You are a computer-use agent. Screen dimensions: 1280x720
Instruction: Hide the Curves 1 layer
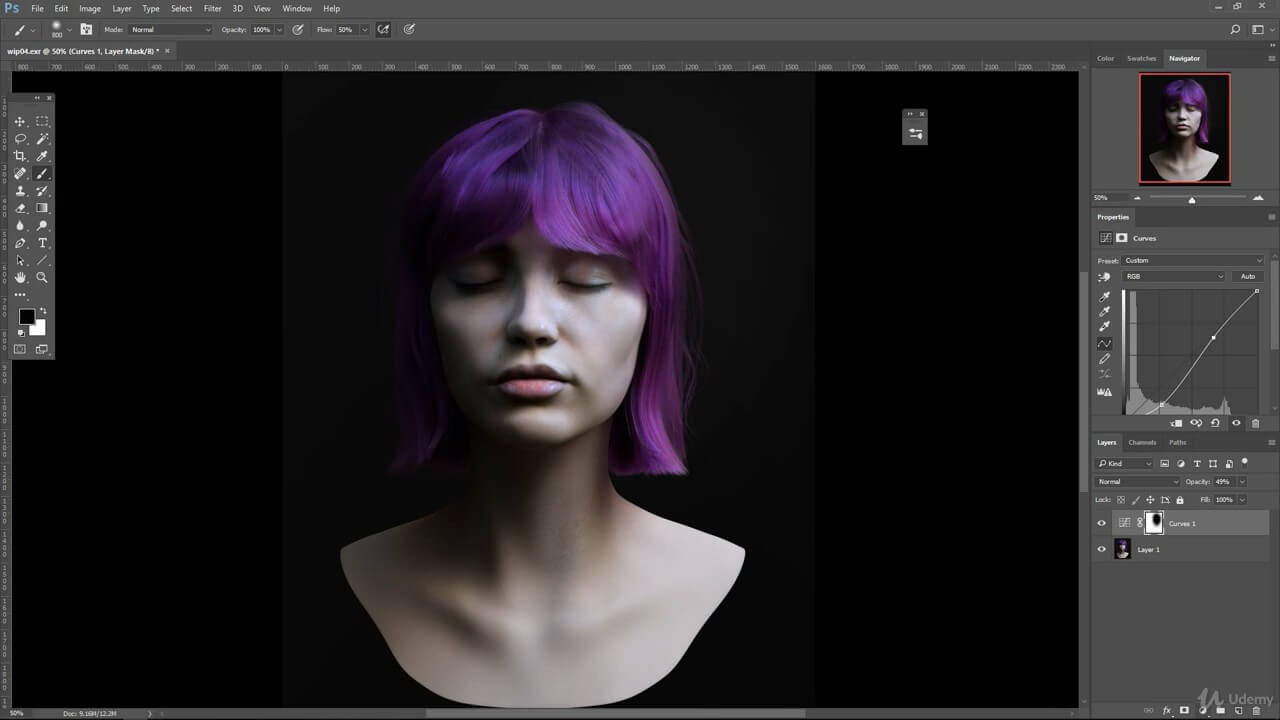pos(1102,523)
